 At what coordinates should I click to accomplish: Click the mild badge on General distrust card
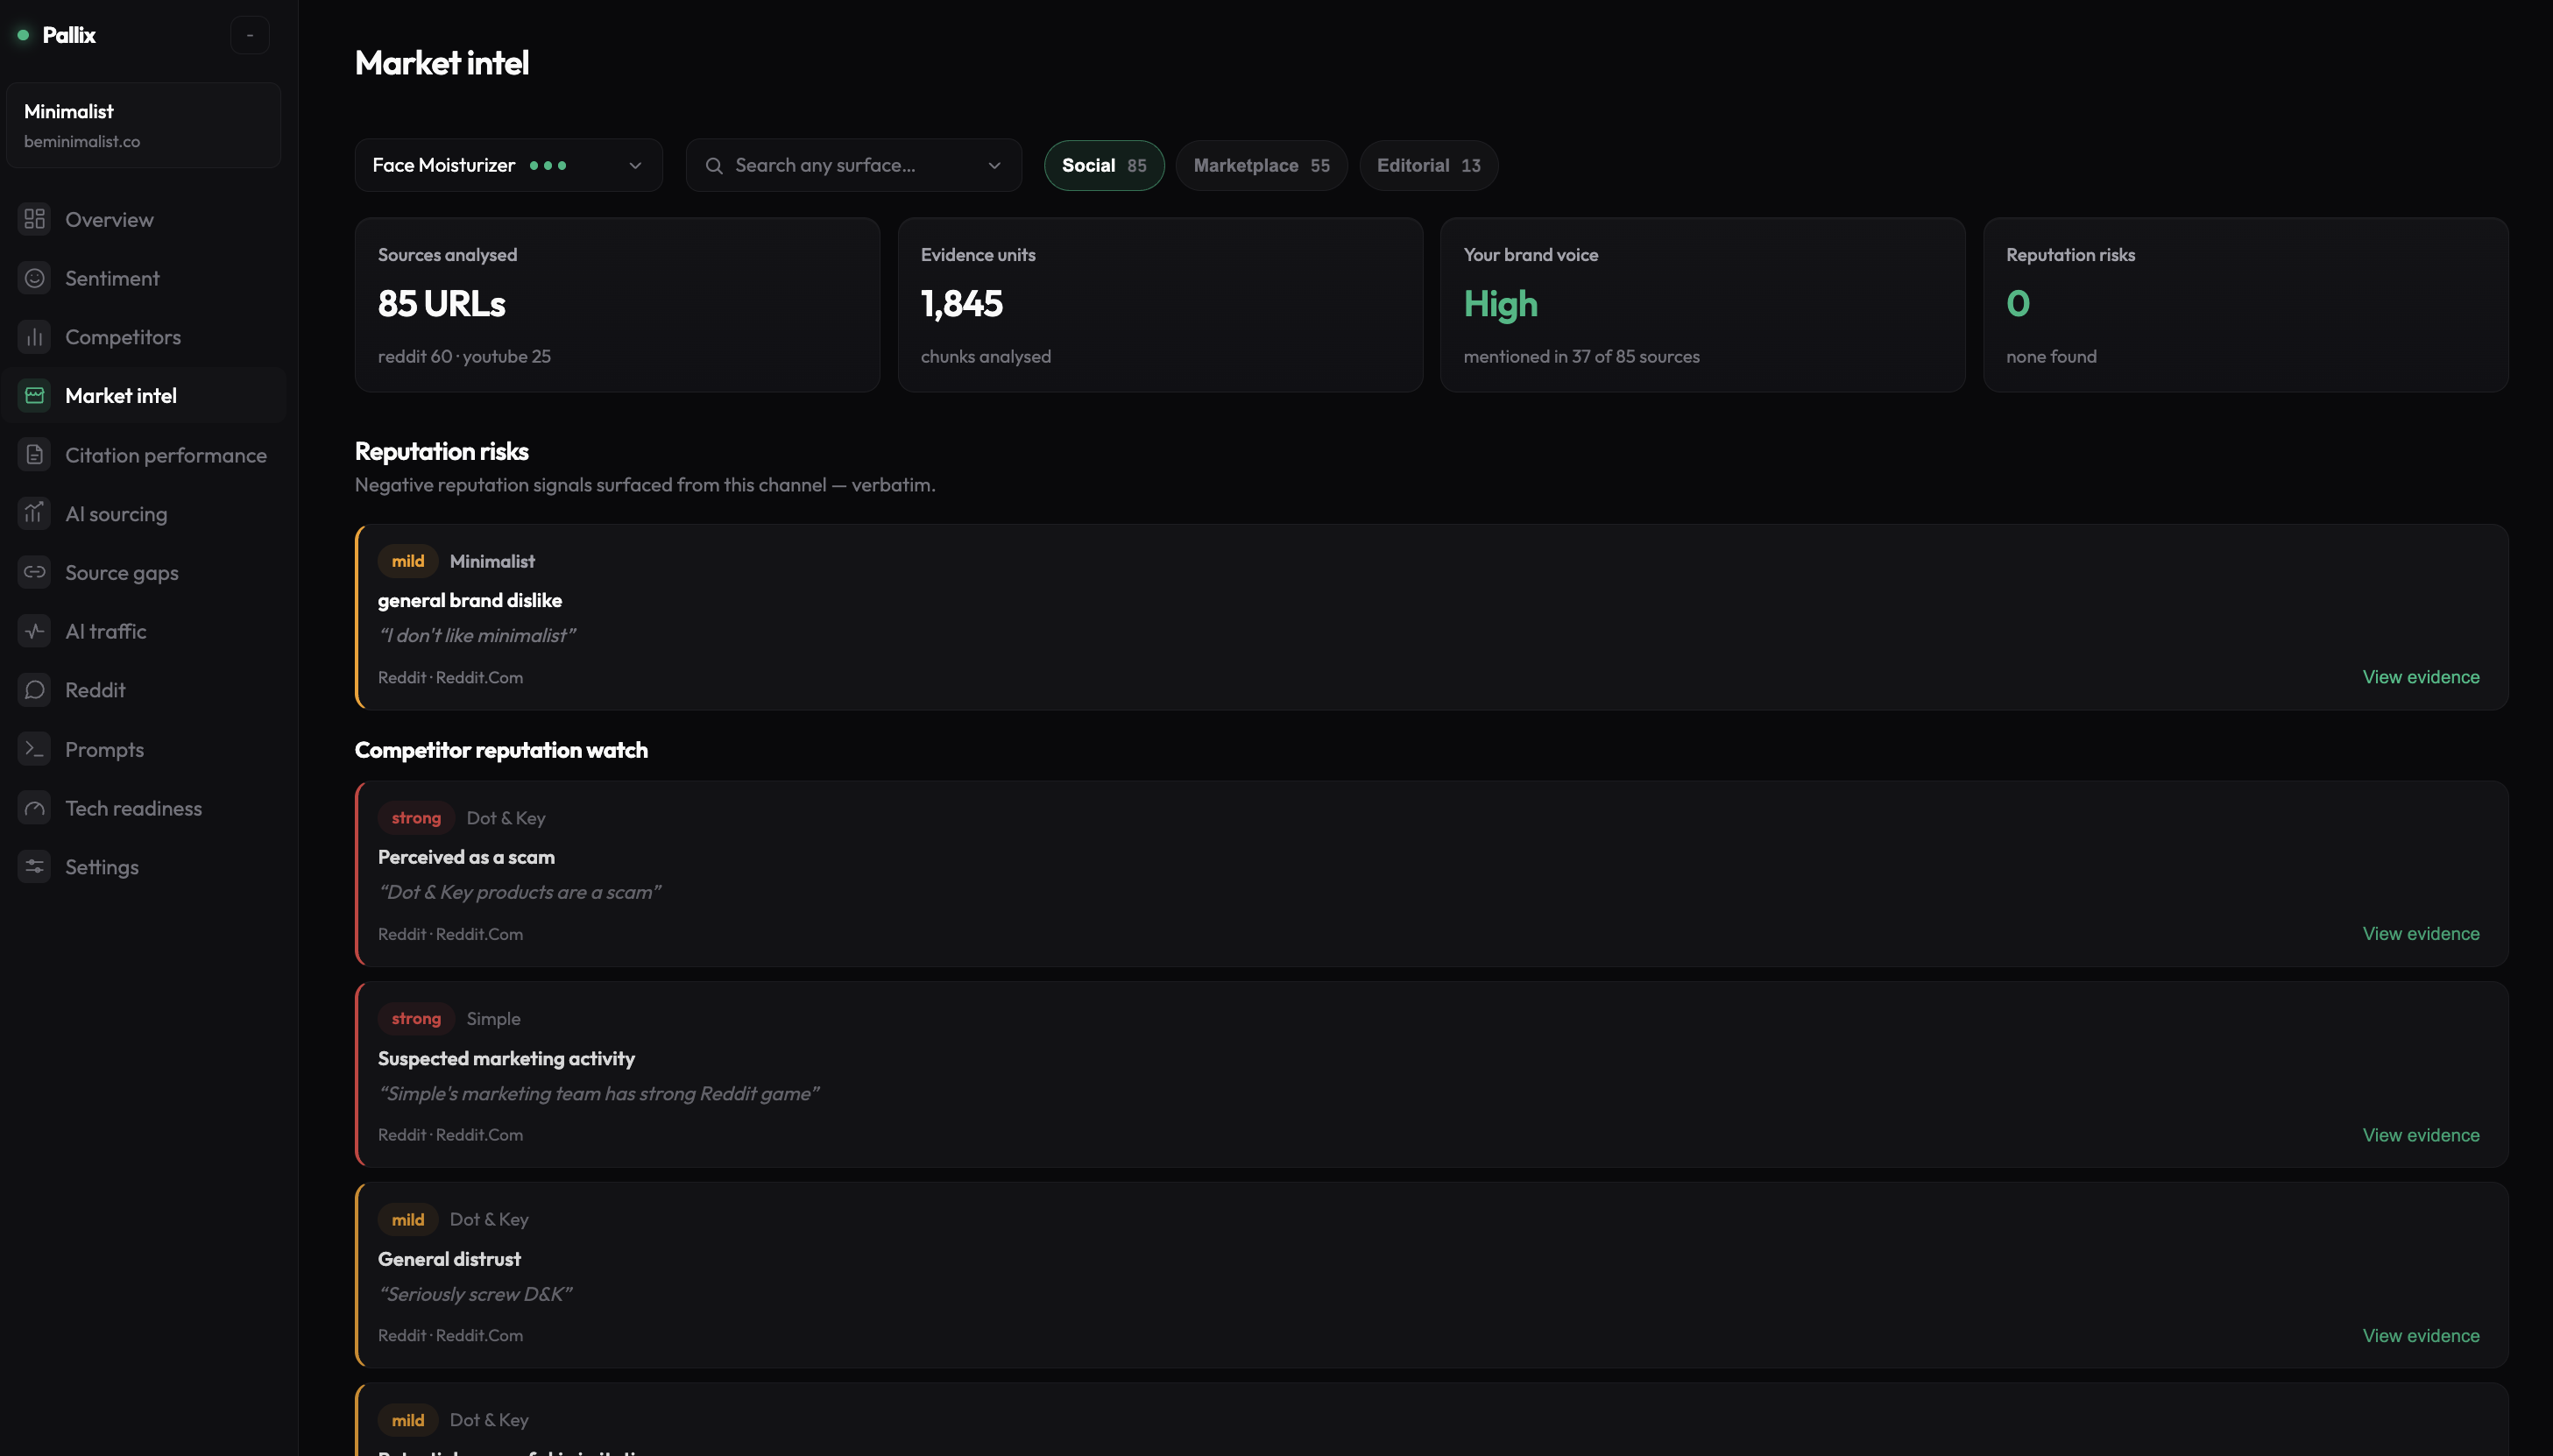click(x=408, y=1219)
